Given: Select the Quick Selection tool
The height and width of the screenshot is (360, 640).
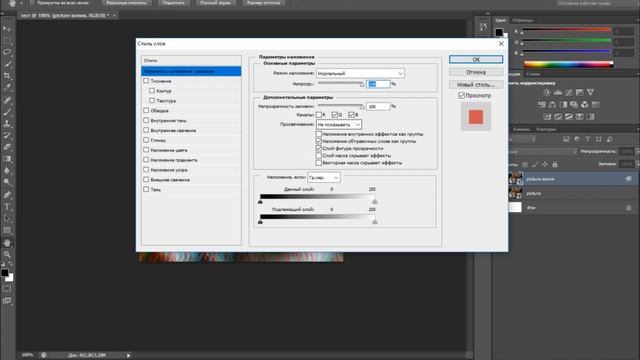Looking at the screenshot, I should pyautogui.click(x=7, y=64).
